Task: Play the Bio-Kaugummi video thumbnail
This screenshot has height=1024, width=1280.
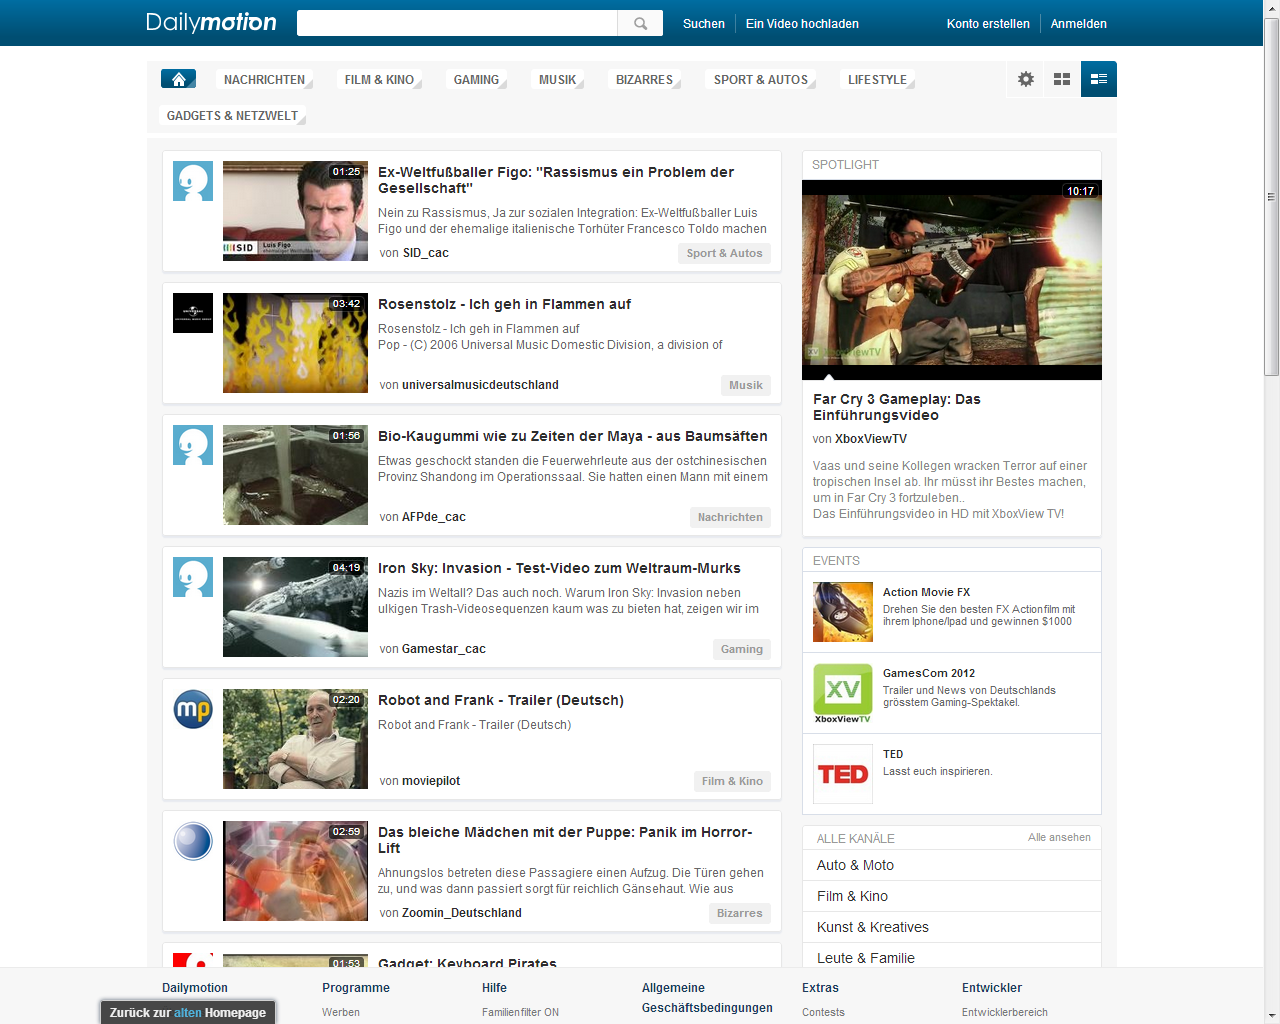Action: click(x=295, y=475)
